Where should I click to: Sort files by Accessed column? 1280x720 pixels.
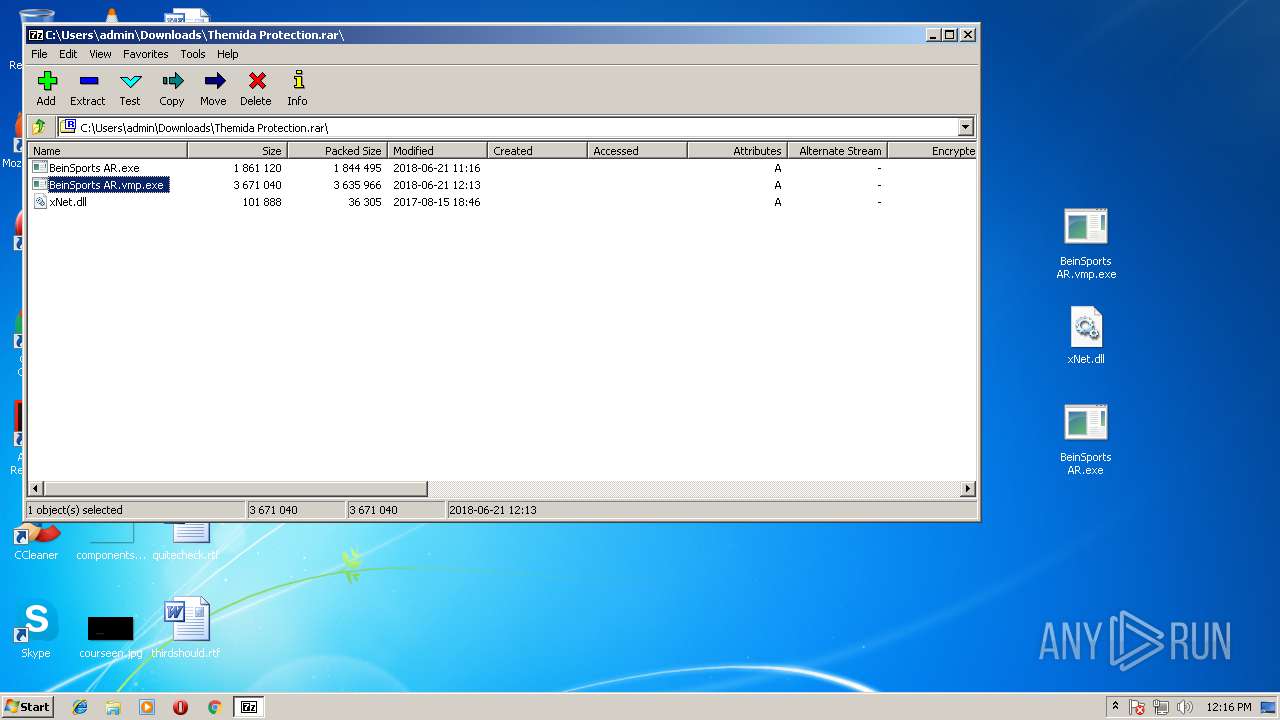click(x=638, y=151)
